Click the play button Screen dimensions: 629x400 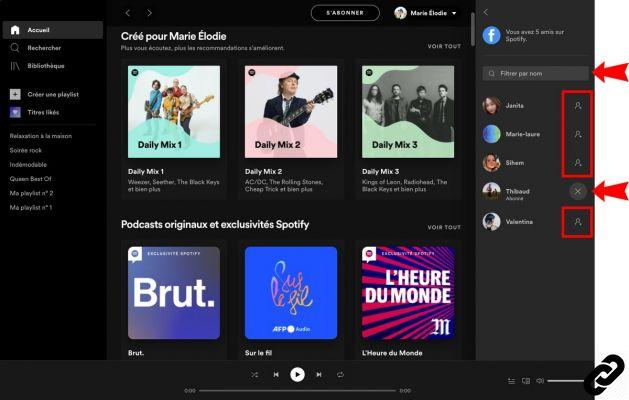pyautogui.click(x=297, y=375)
